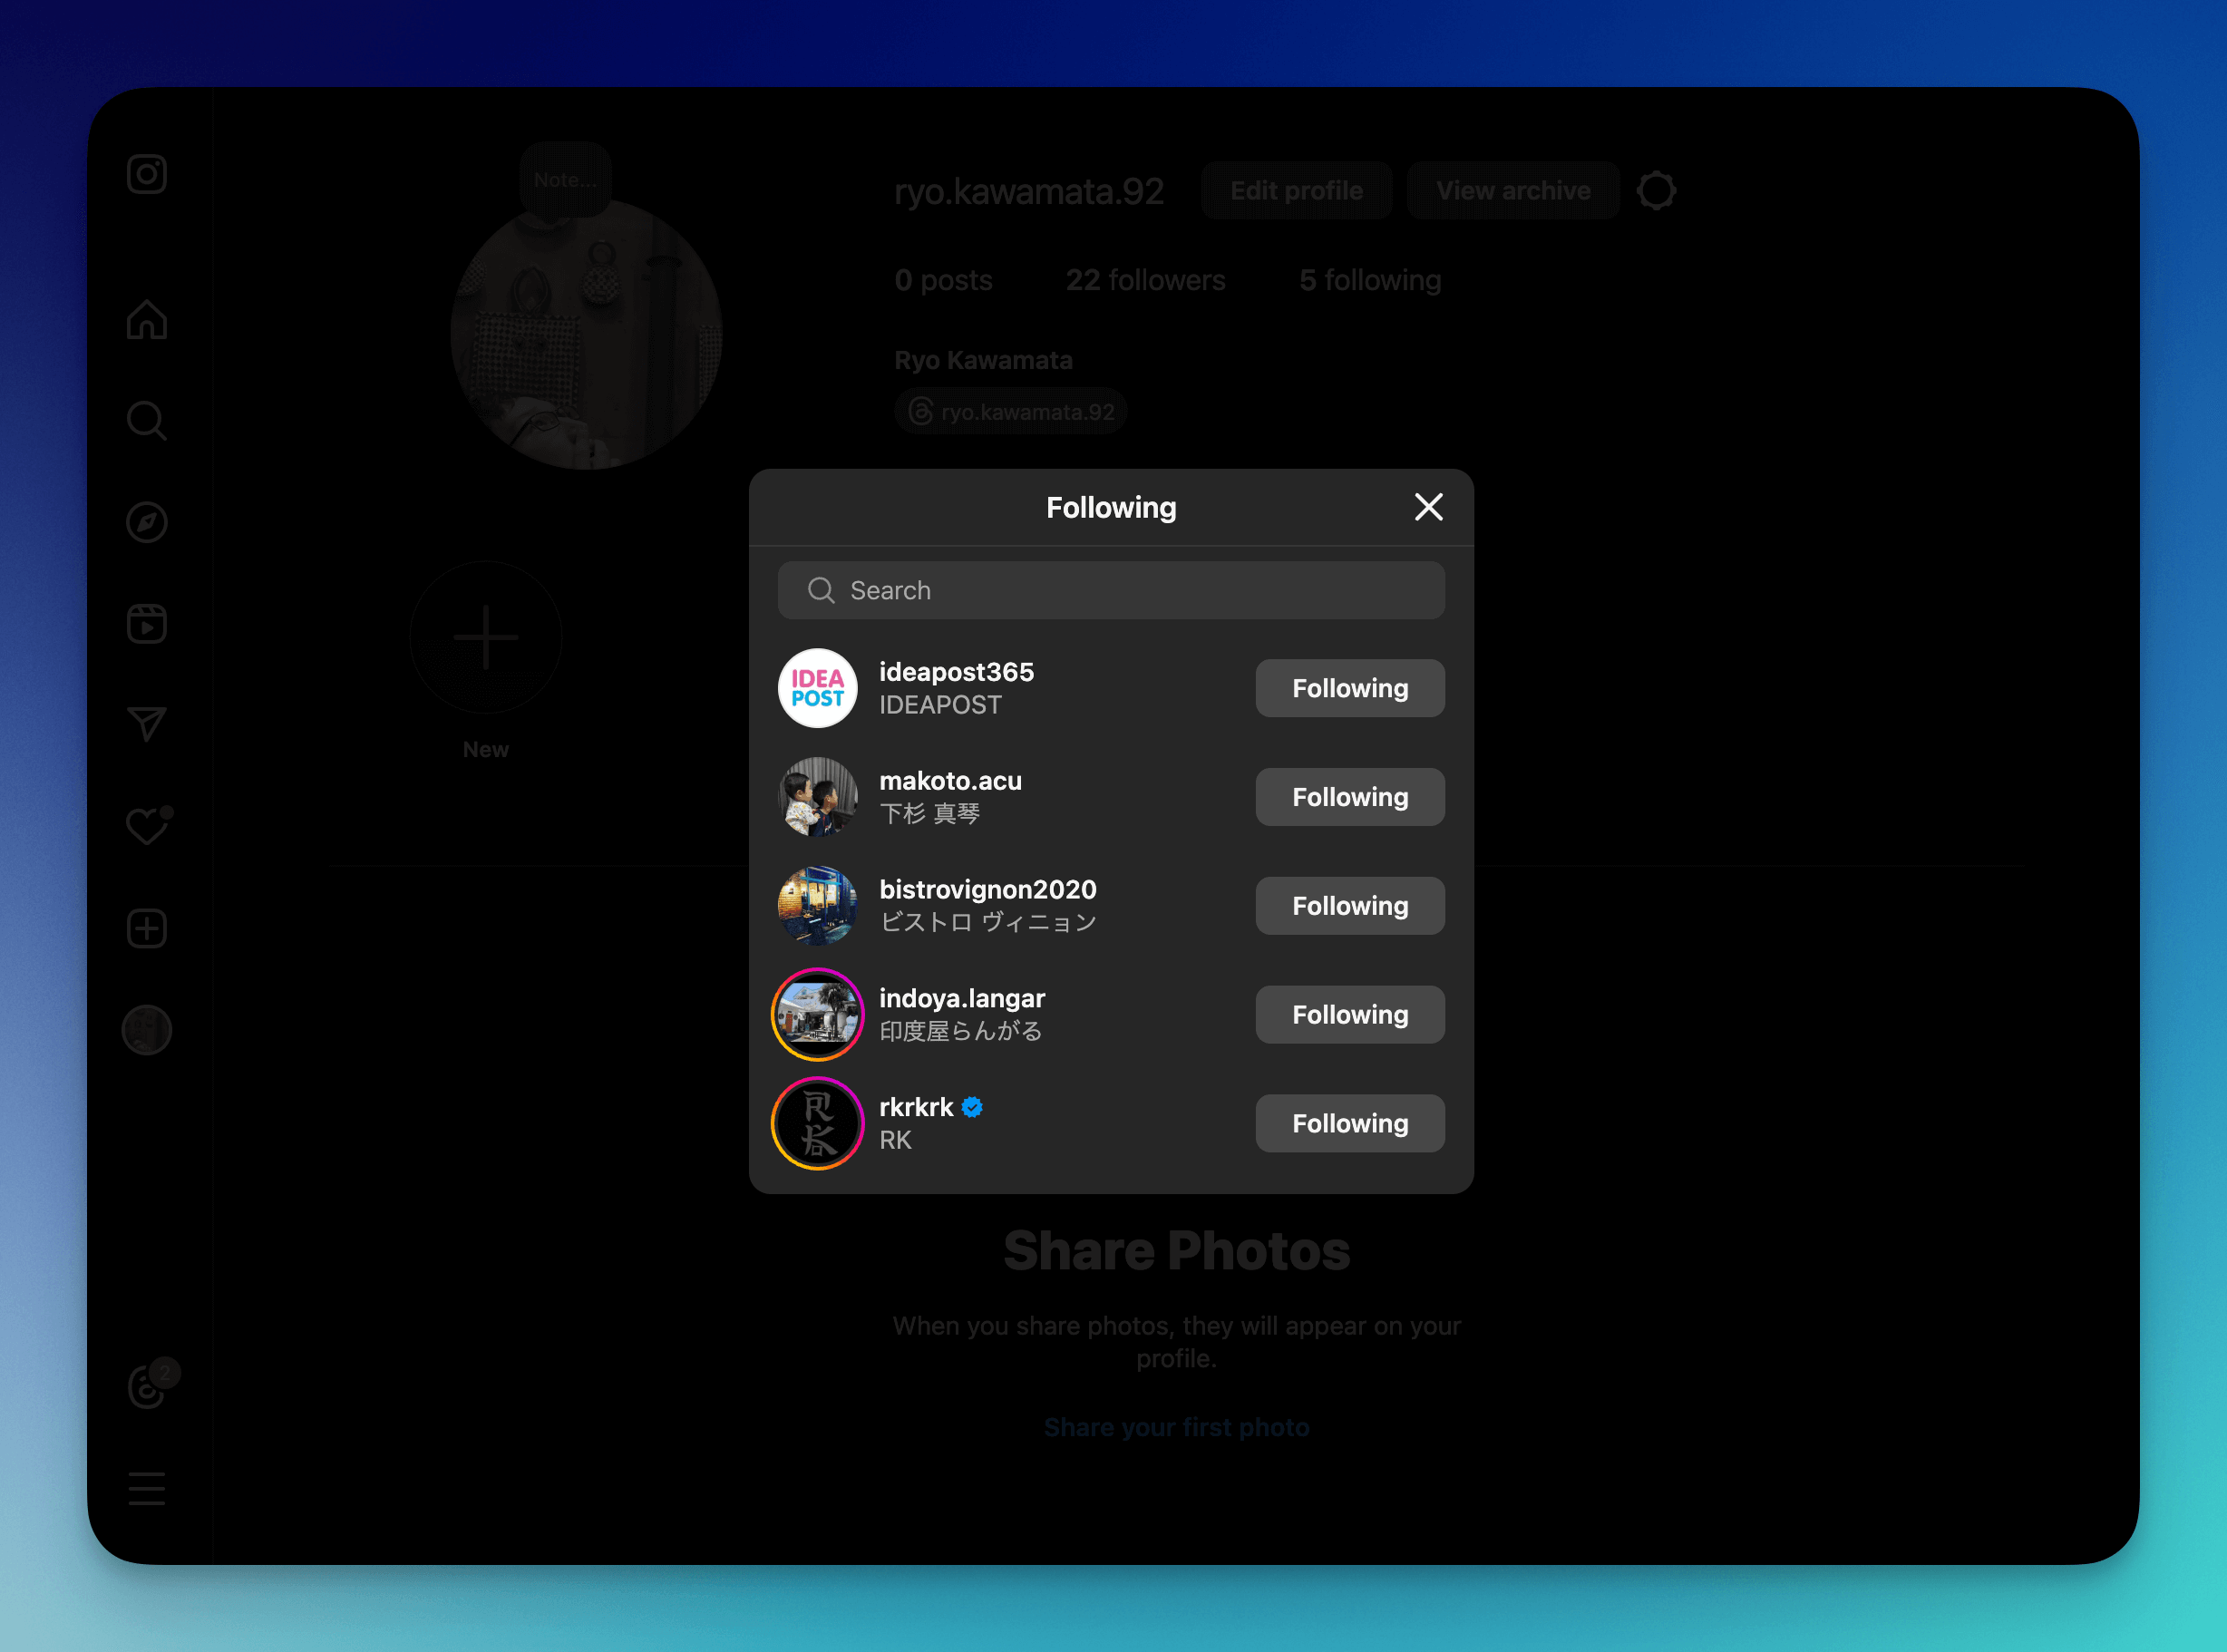The image size is (2227, 1652).
Task: Click the Edit profile button
Action: coord(1295,190)
